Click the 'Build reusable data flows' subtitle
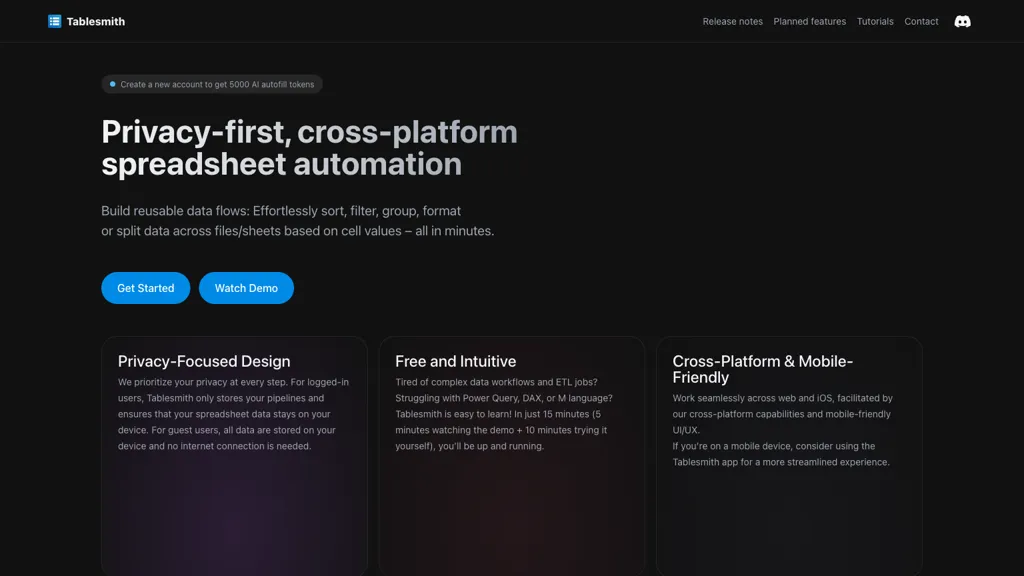The image size is (1024, 576). click(x=298, y=221)
